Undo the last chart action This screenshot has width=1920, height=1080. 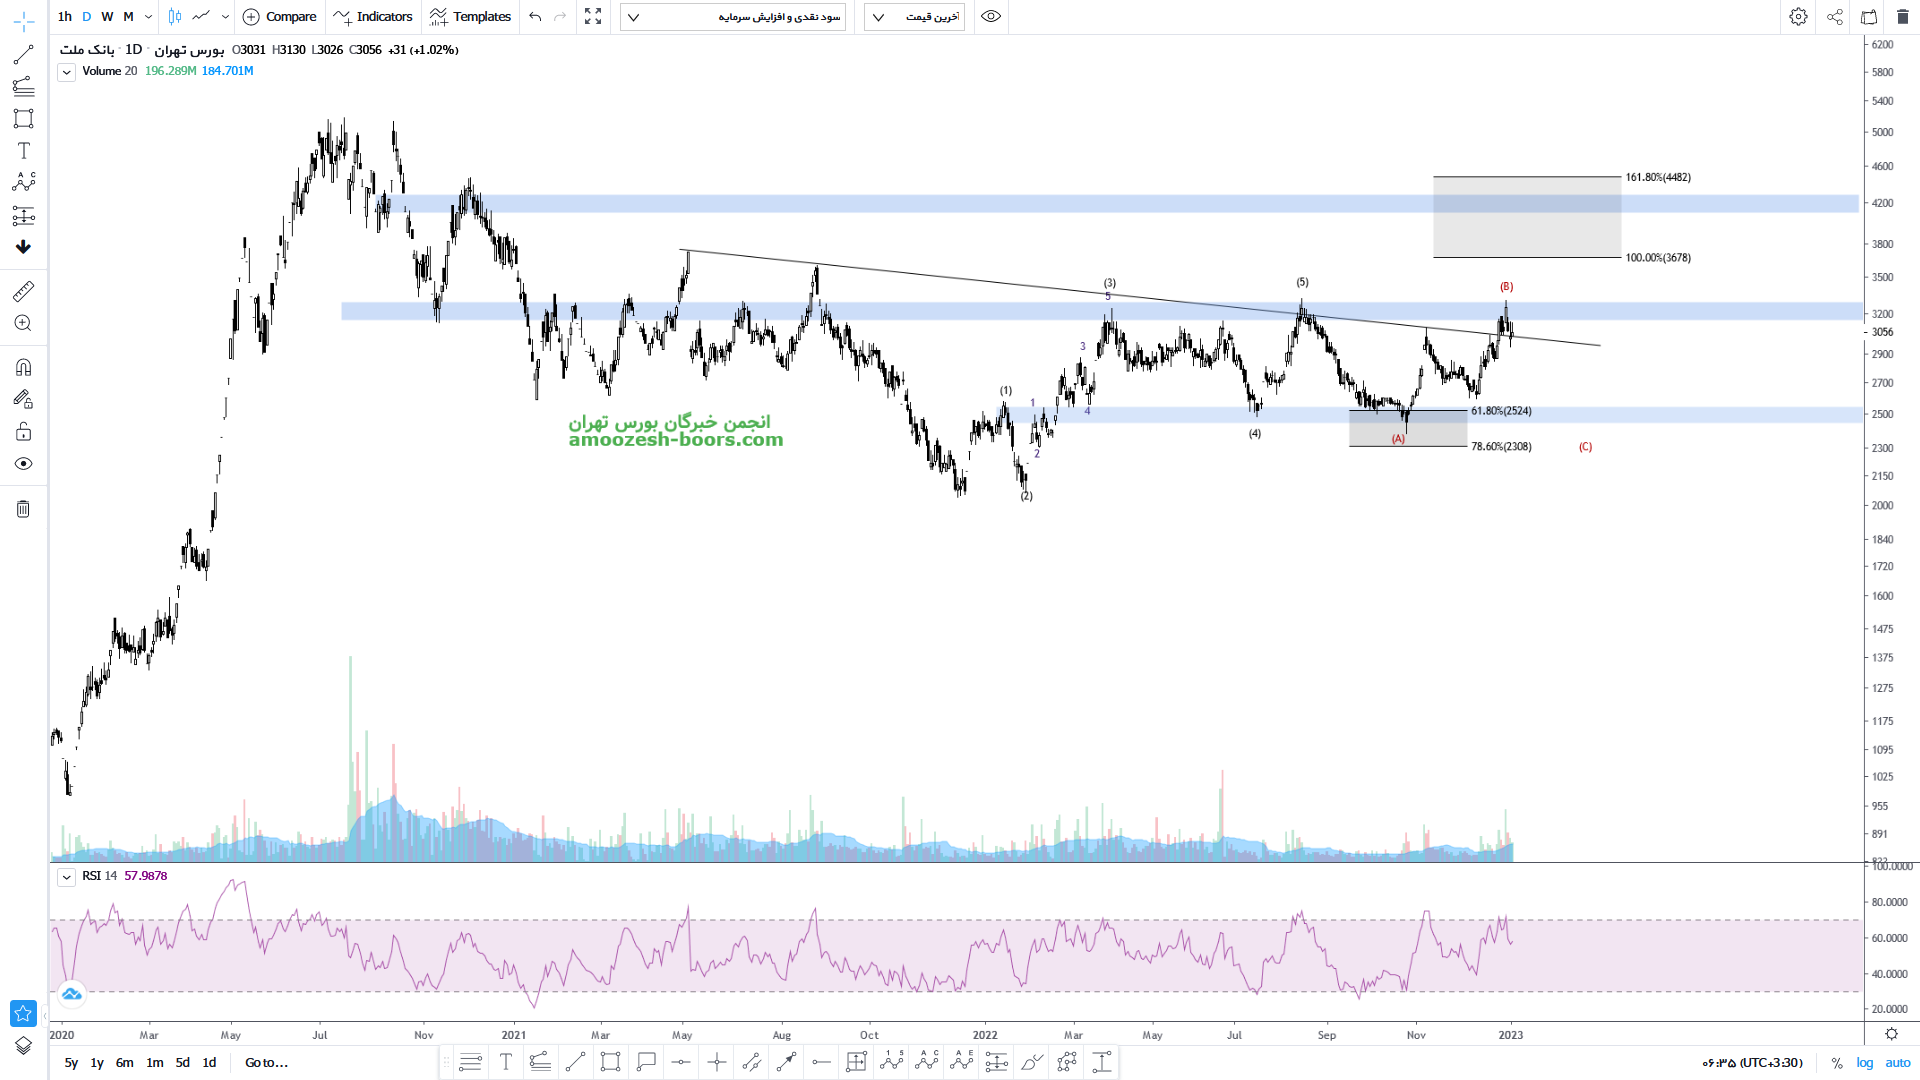(x=535, y=17)
